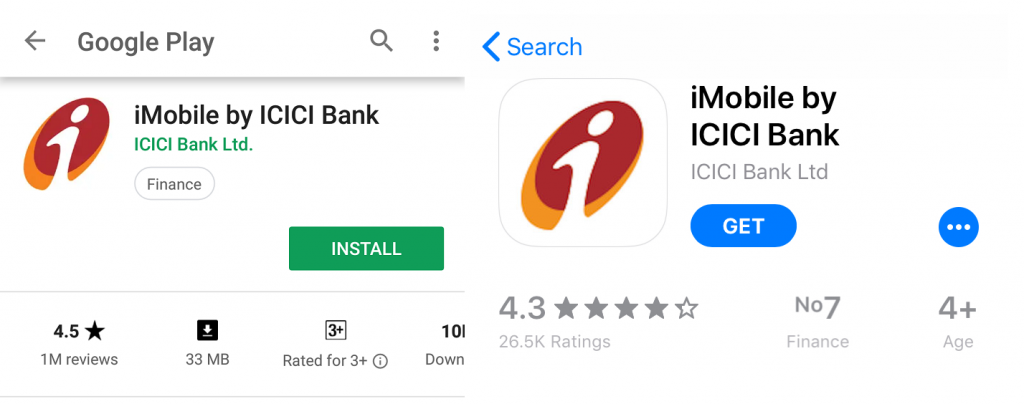Open the No7 Finance chart ranking

tap(818, 322)
